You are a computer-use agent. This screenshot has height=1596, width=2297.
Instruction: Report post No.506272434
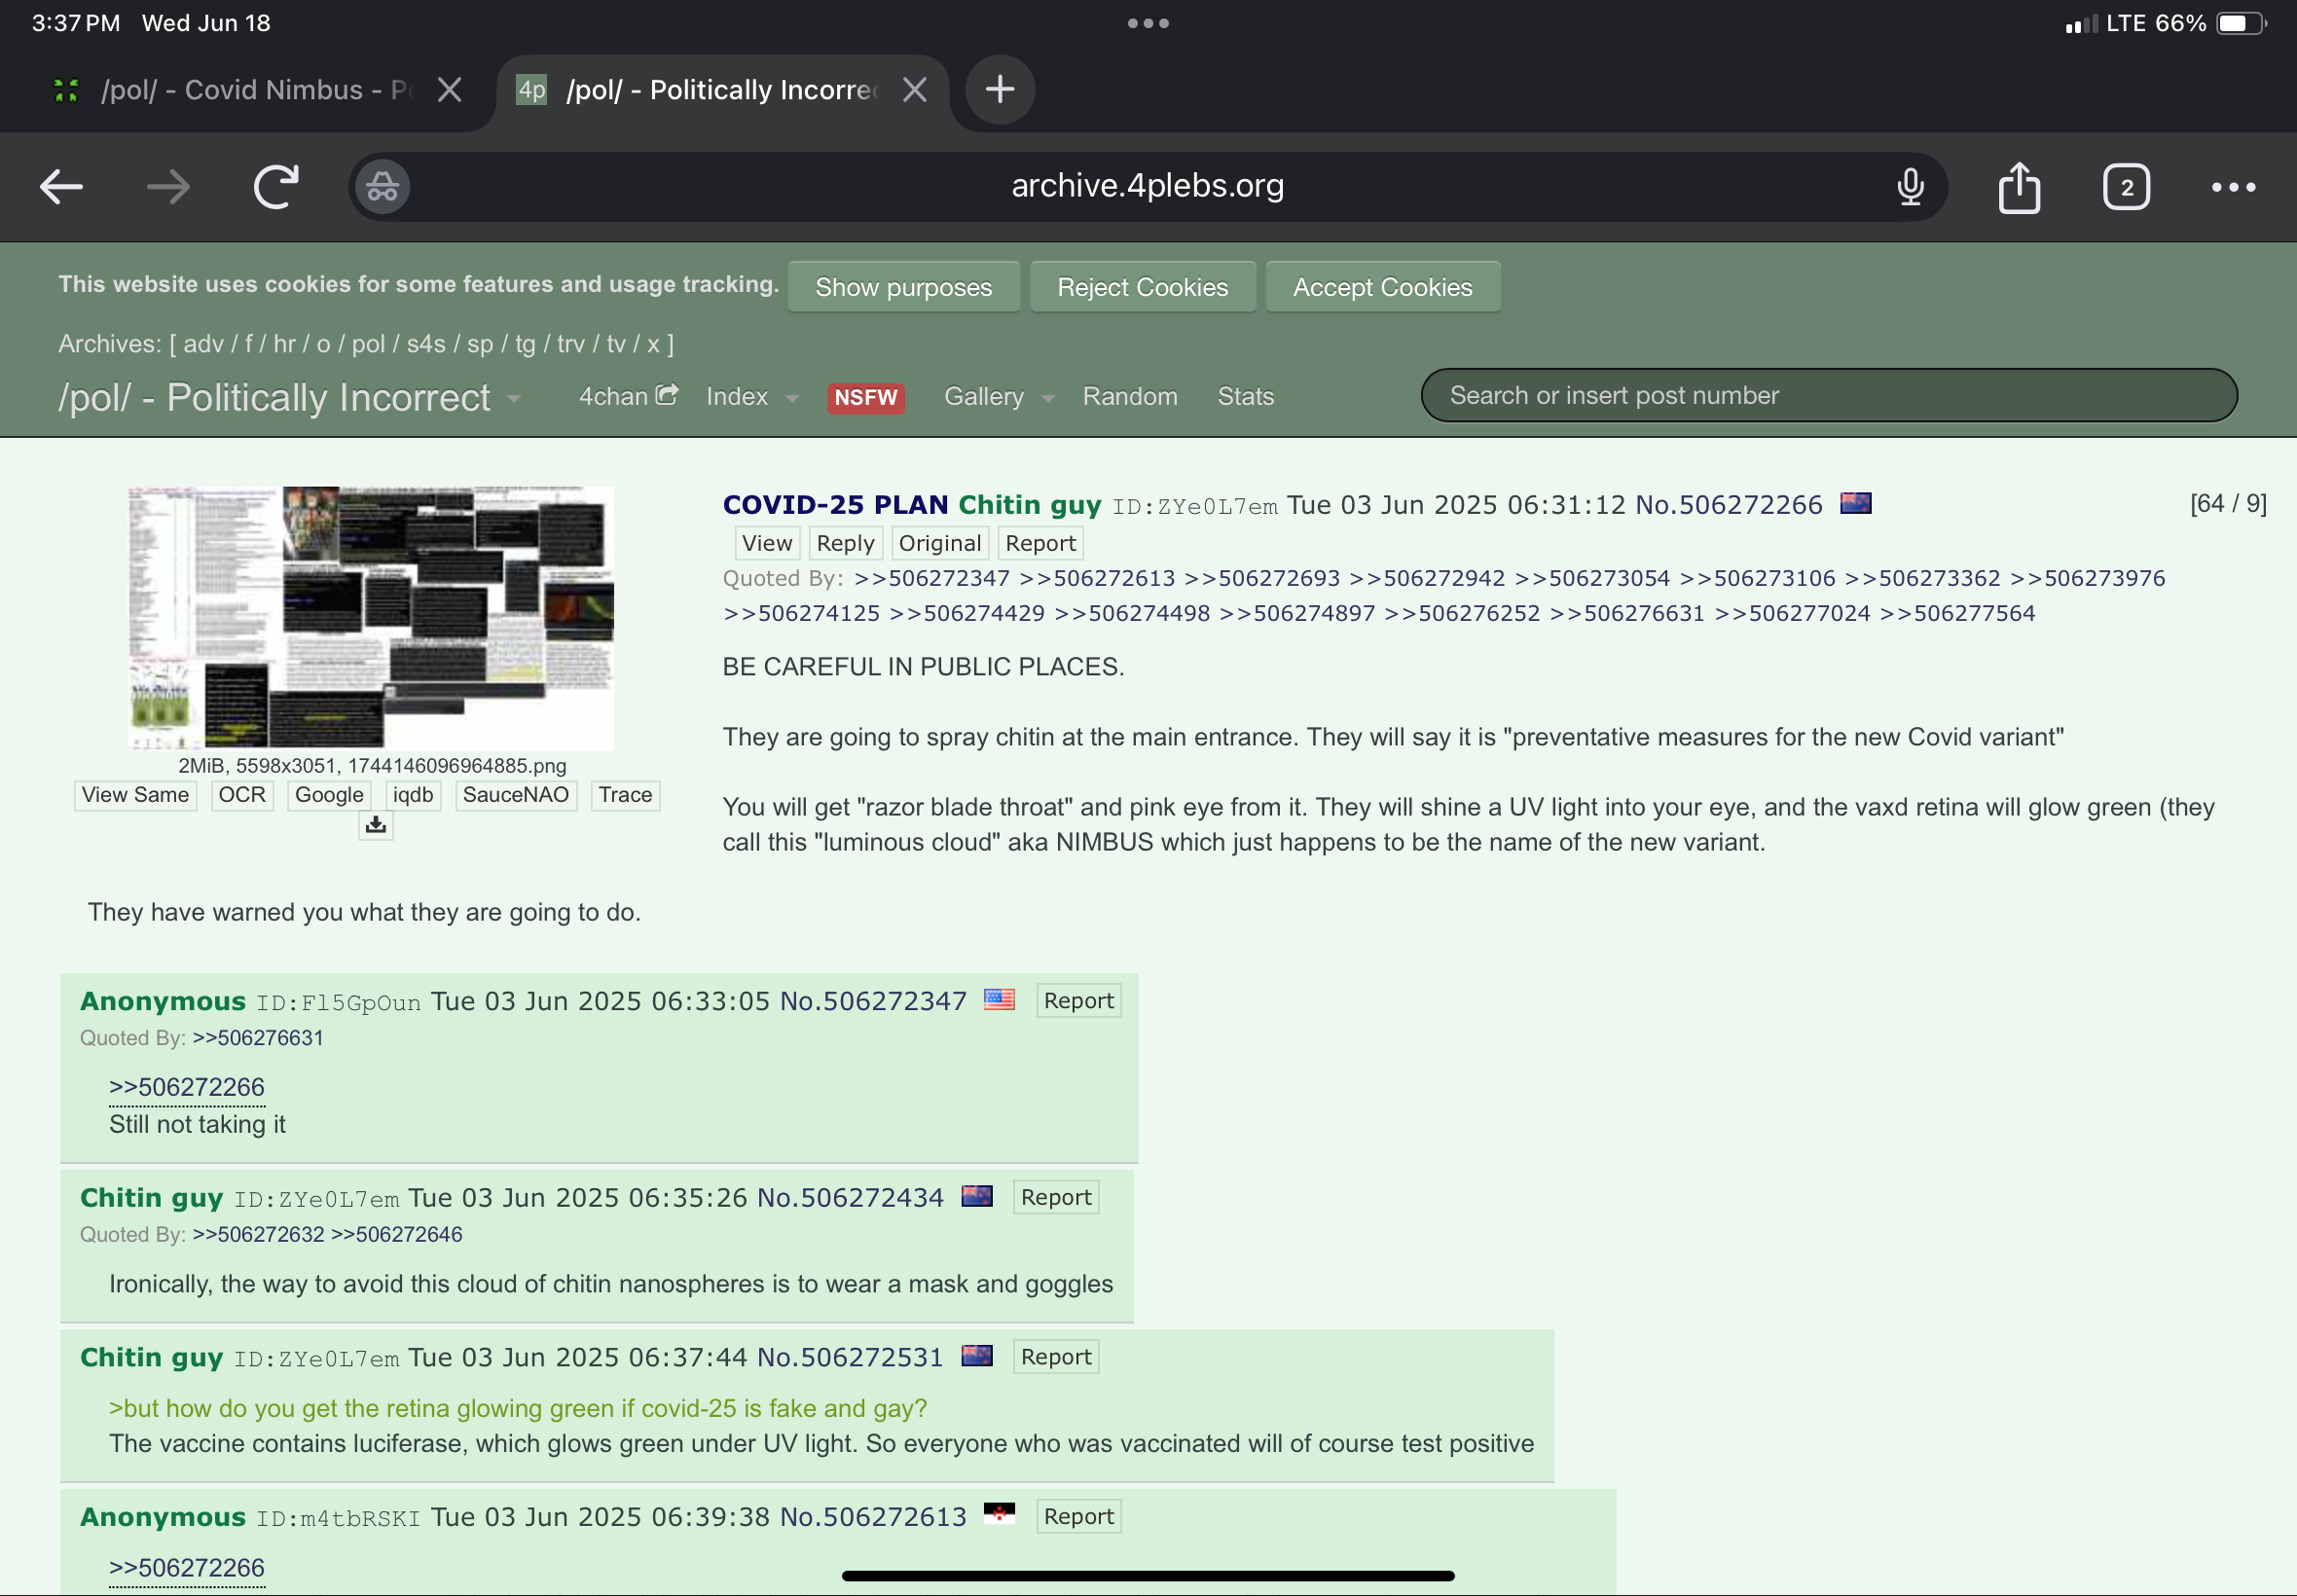pos(1056,1197)
